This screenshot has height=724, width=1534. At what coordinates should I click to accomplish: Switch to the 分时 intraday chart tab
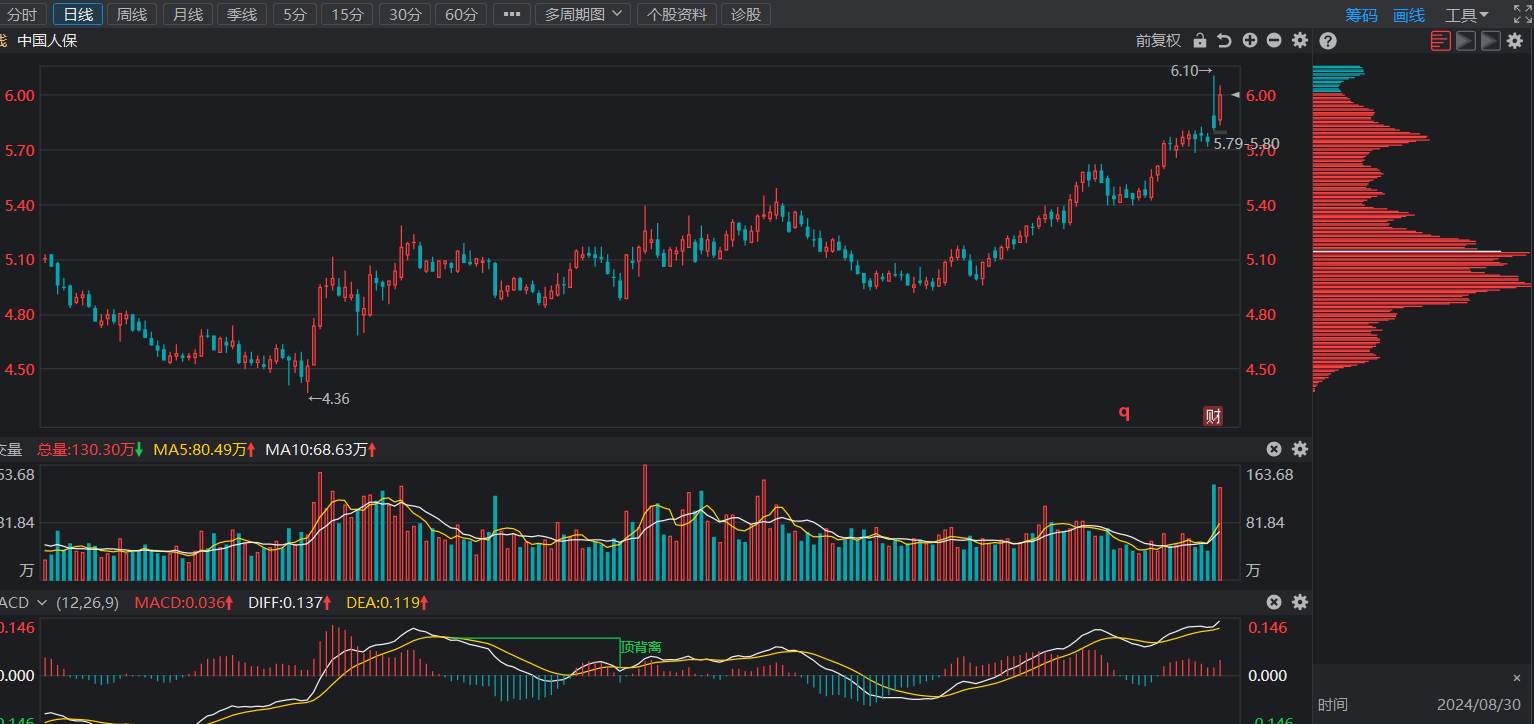pos(22,14)
